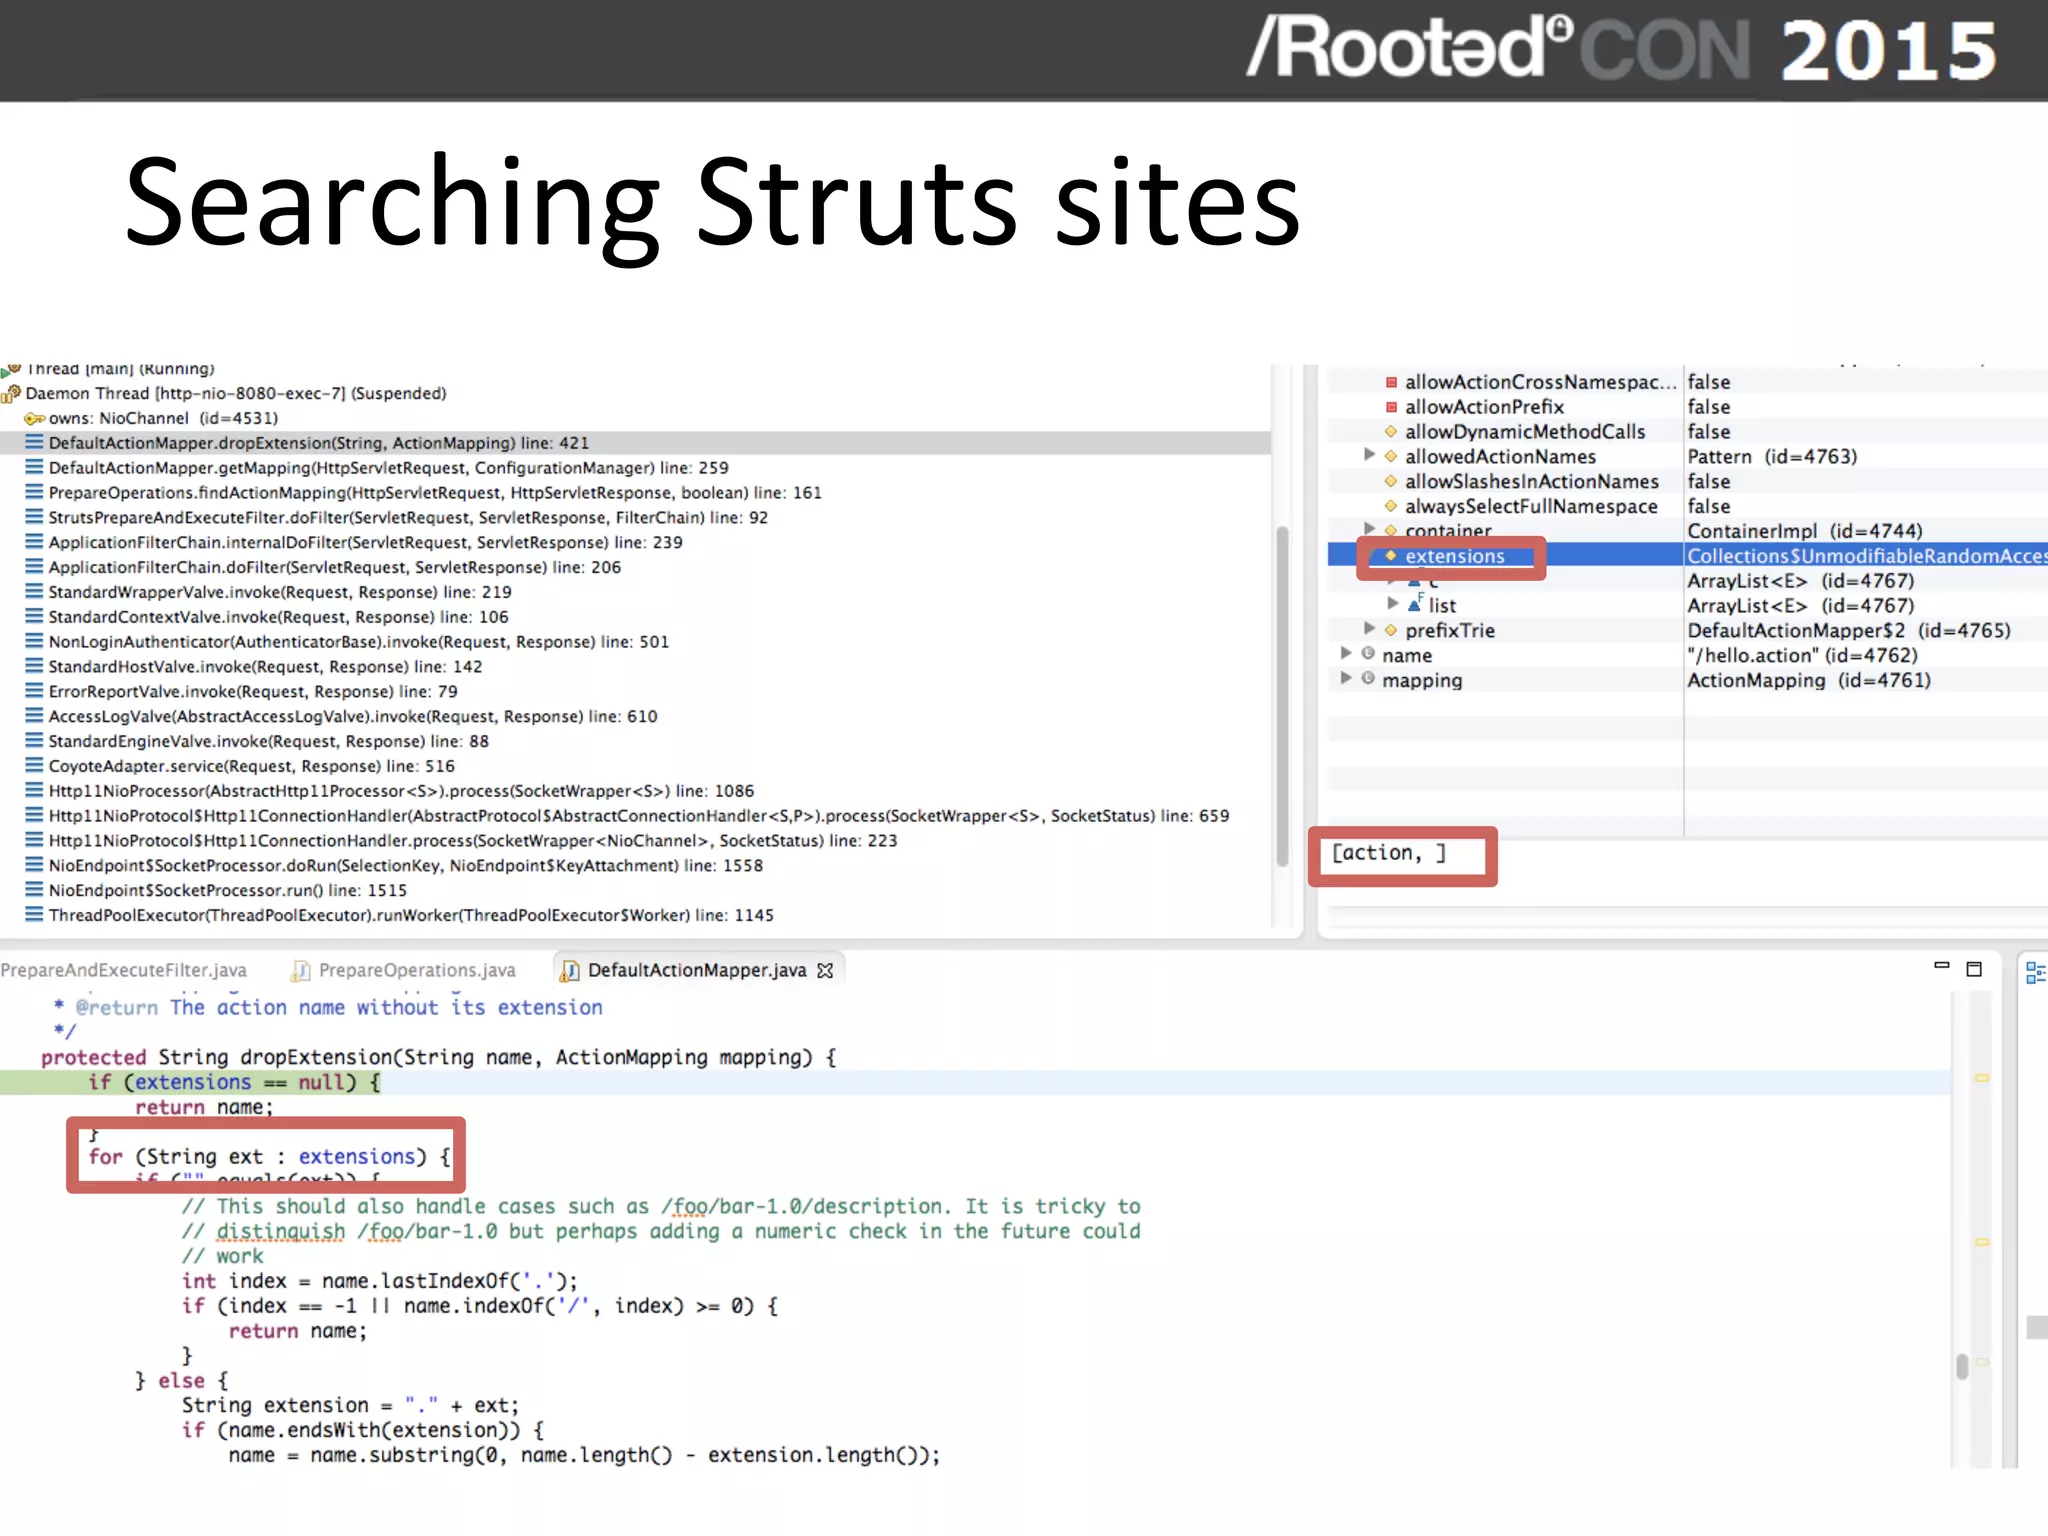The image size is (2048, 1536).
Task: Click the Daemon Thread suspended icon
Action: [x=11, y=394]
